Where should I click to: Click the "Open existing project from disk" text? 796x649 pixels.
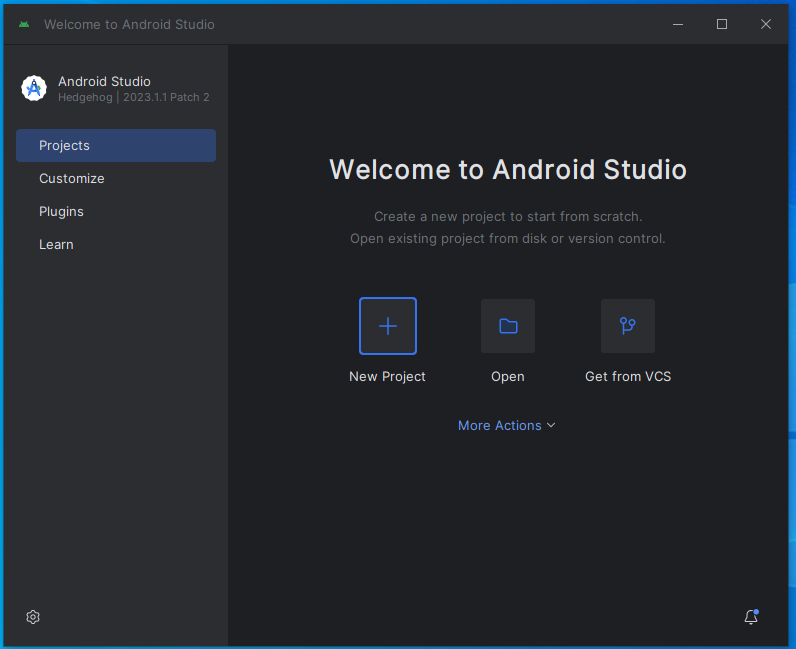point(508,239)
